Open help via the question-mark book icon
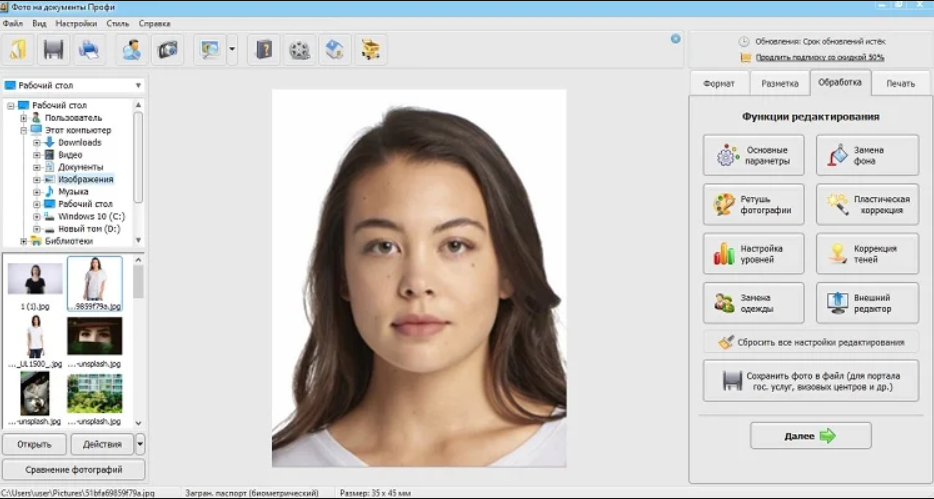This screenshot has height=499, width=934. click(x=264, y=48)
